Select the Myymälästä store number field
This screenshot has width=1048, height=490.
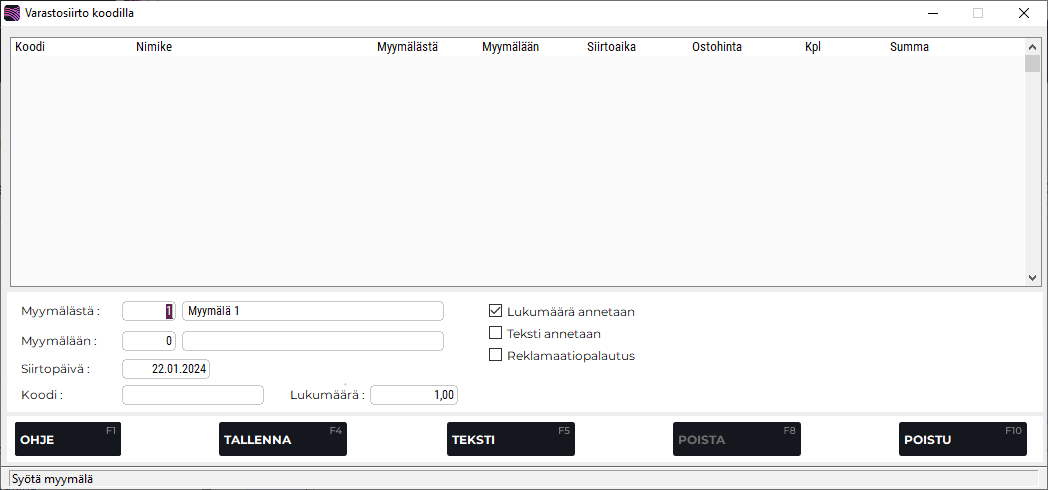(149, 311)
